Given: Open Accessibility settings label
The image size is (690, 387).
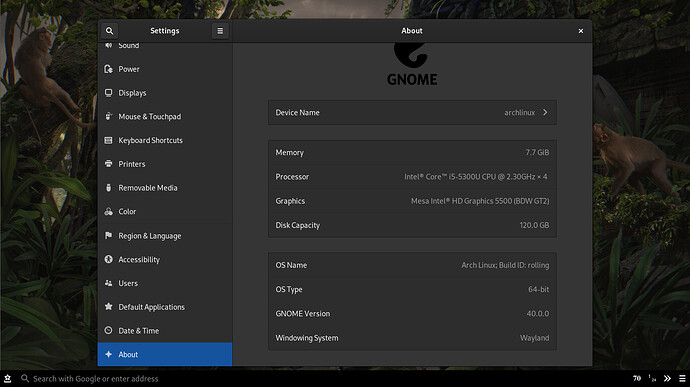Looking at the screenshot, I should 139,260.
